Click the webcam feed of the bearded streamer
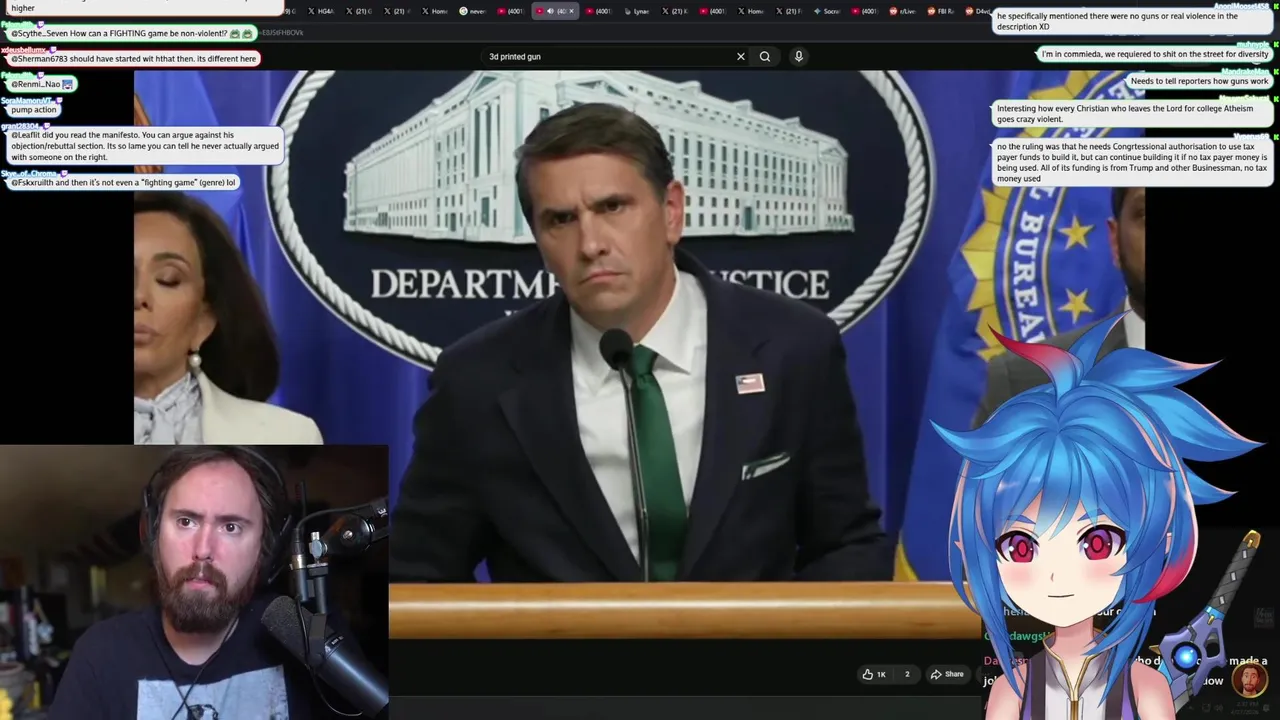 click(x=194, y=582)
